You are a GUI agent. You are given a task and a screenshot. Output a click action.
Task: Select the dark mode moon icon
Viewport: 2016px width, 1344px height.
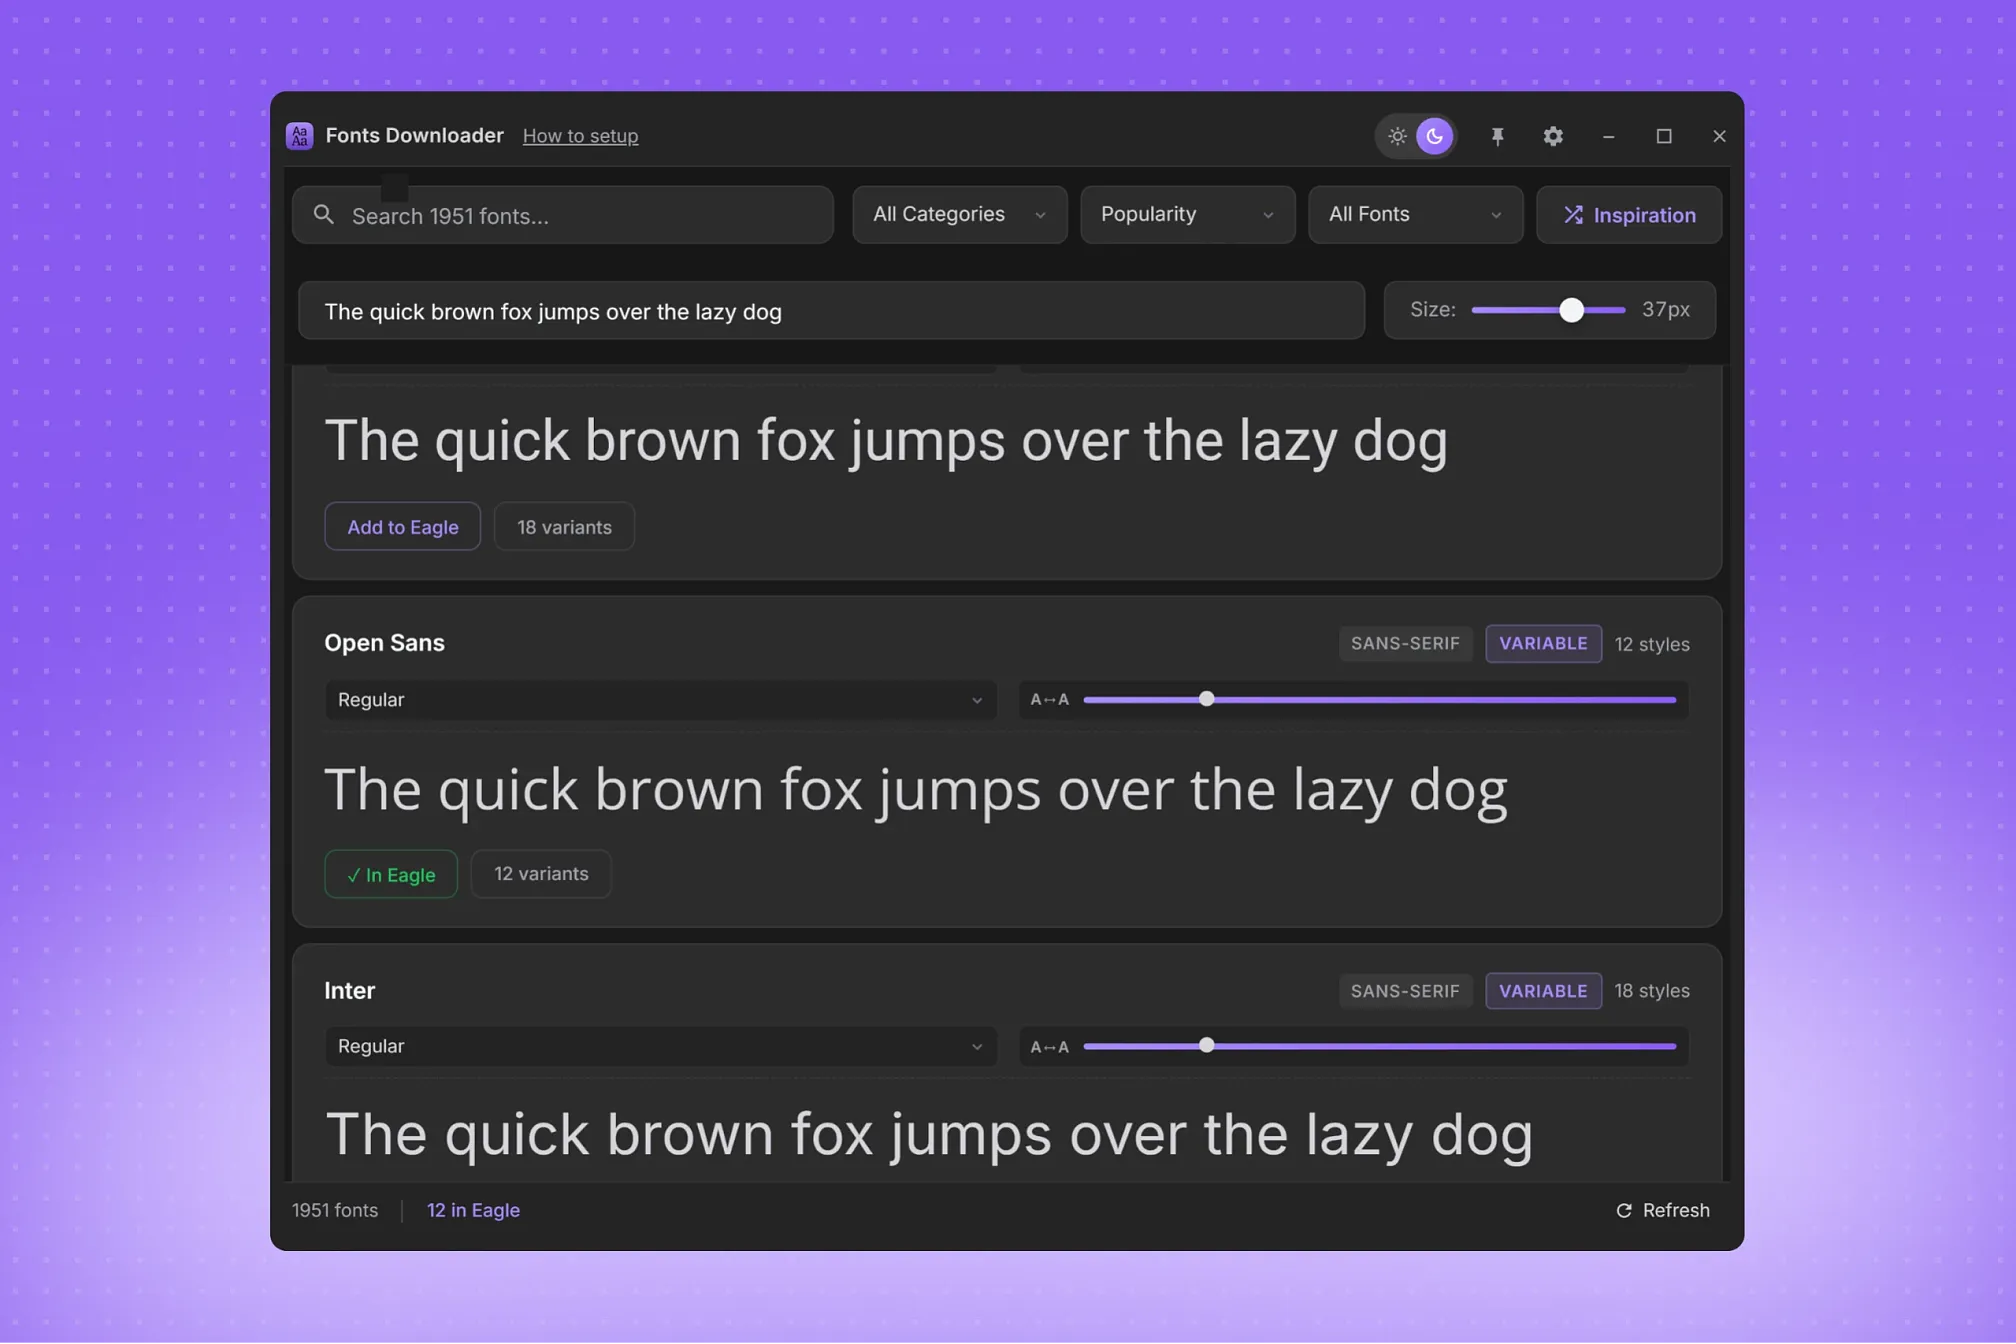[x=1434, y=136]
